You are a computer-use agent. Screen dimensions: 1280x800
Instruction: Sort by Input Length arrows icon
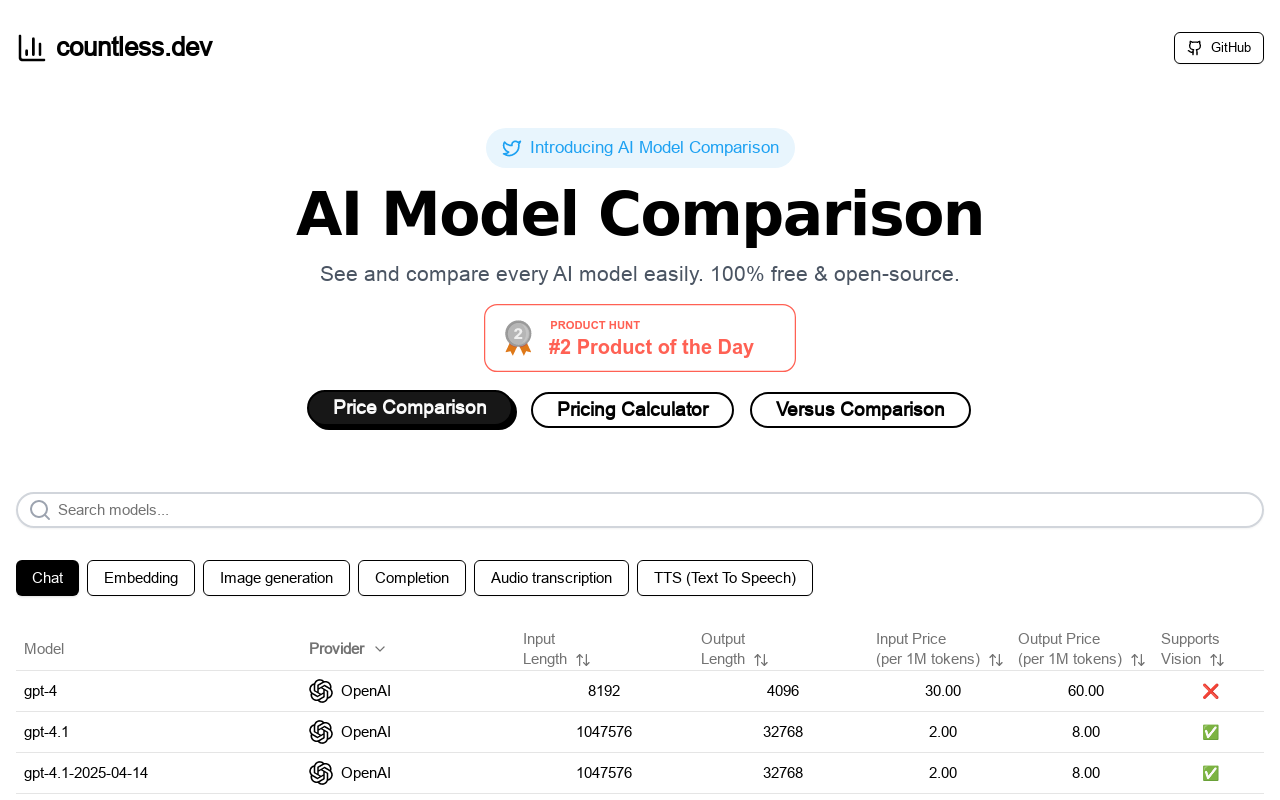coord(583,660)
